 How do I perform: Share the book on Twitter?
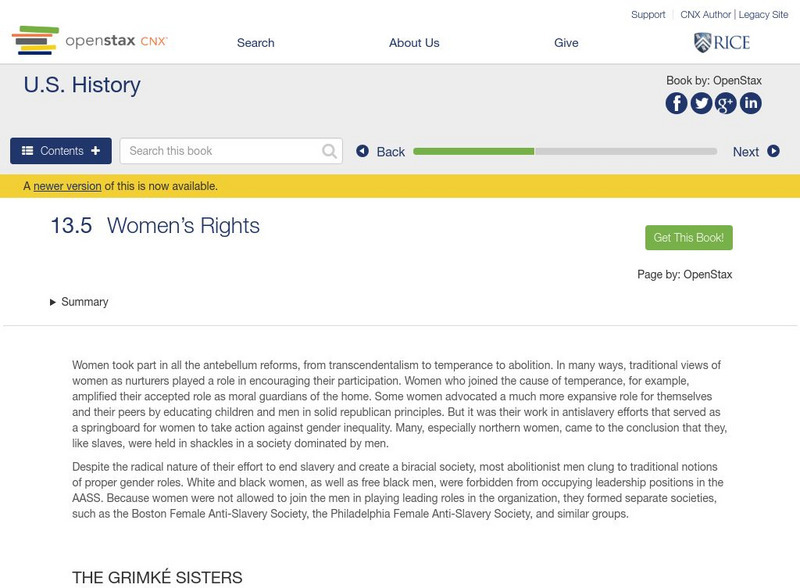701,103
